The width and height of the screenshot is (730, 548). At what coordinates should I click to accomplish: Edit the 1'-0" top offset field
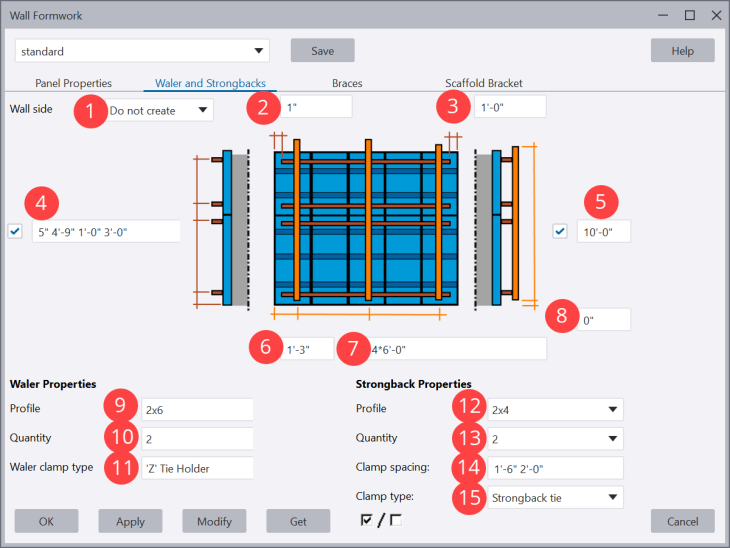click(x=510, y=107)
